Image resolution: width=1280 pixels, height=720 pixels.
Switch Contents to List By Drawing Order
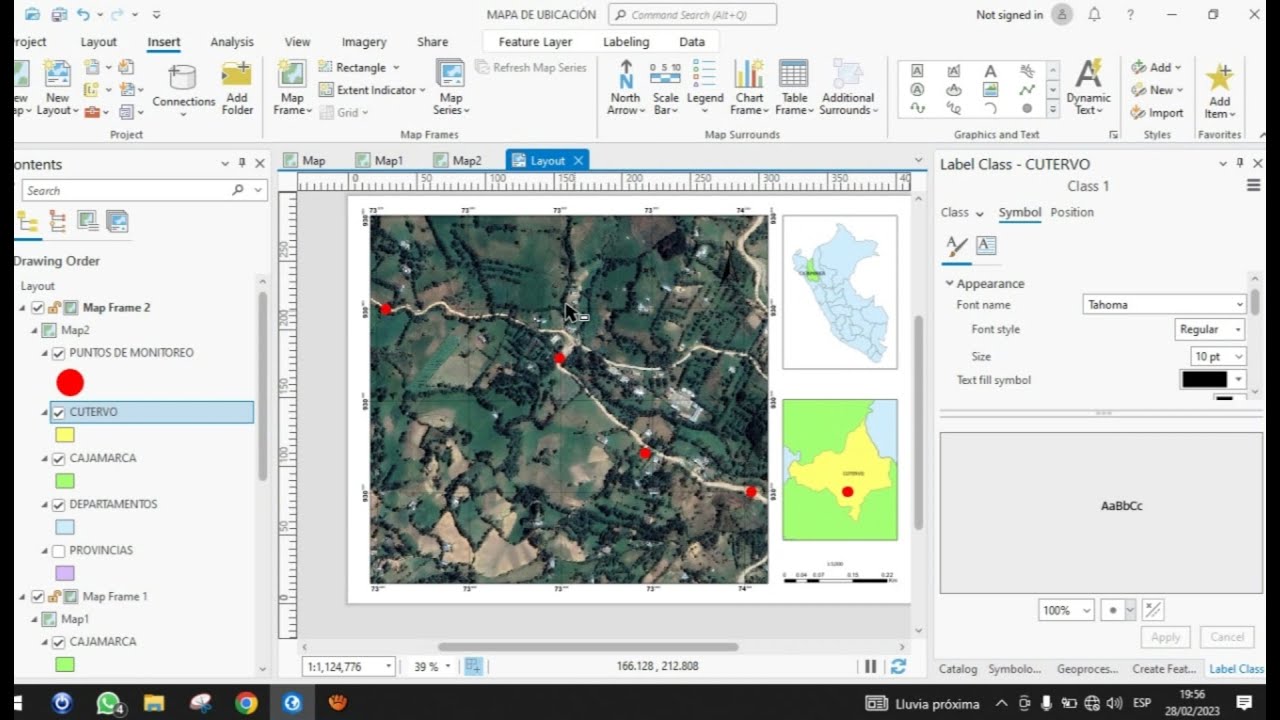point(27,222)
